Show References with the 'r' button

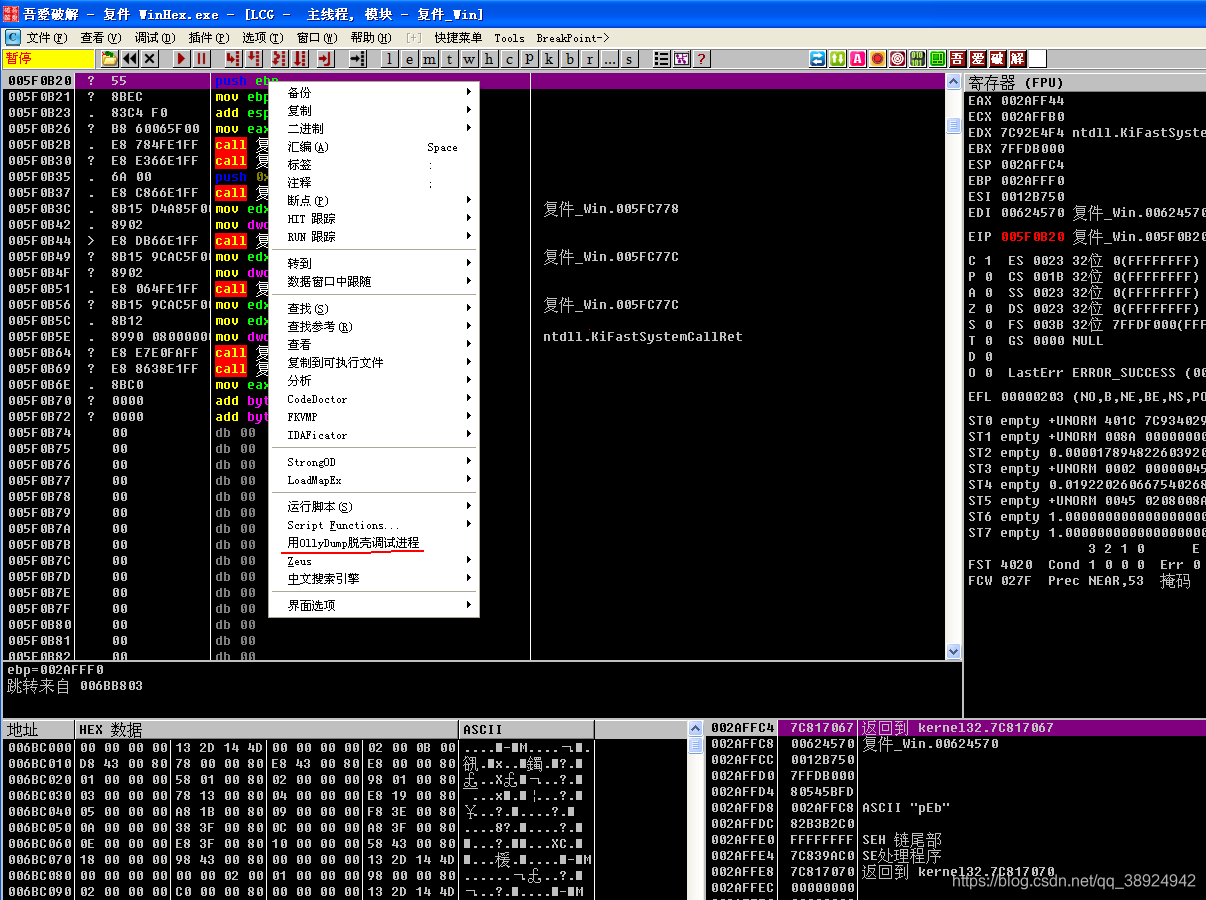tap(590, 59)
